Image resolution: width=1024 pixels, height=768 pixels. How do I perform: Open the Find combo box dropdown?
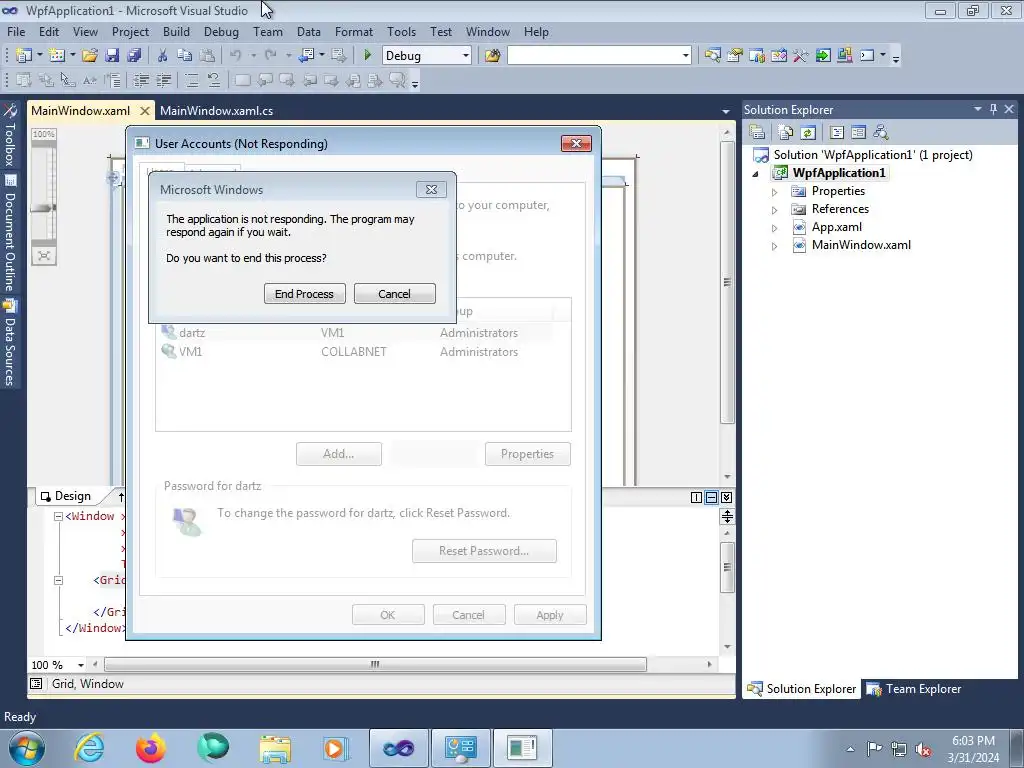(685, 56)
